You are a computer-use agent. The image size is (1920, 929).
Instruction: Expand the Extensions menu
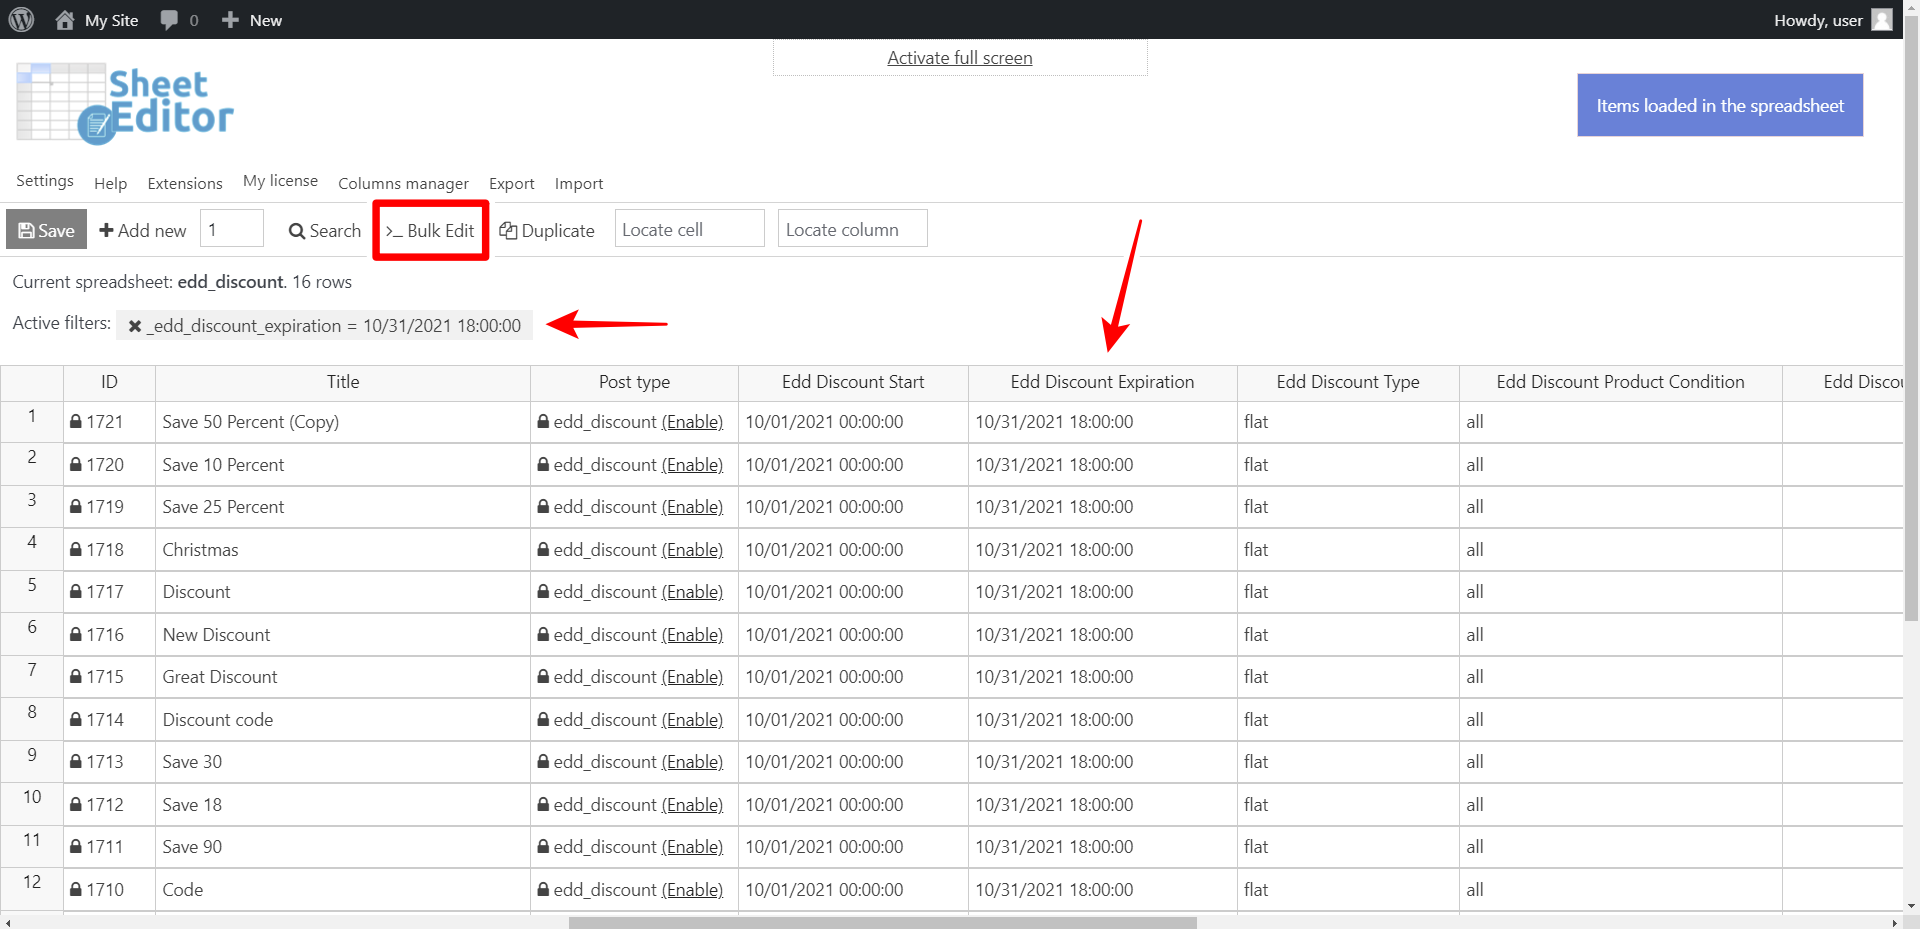(x=184, y=183)
